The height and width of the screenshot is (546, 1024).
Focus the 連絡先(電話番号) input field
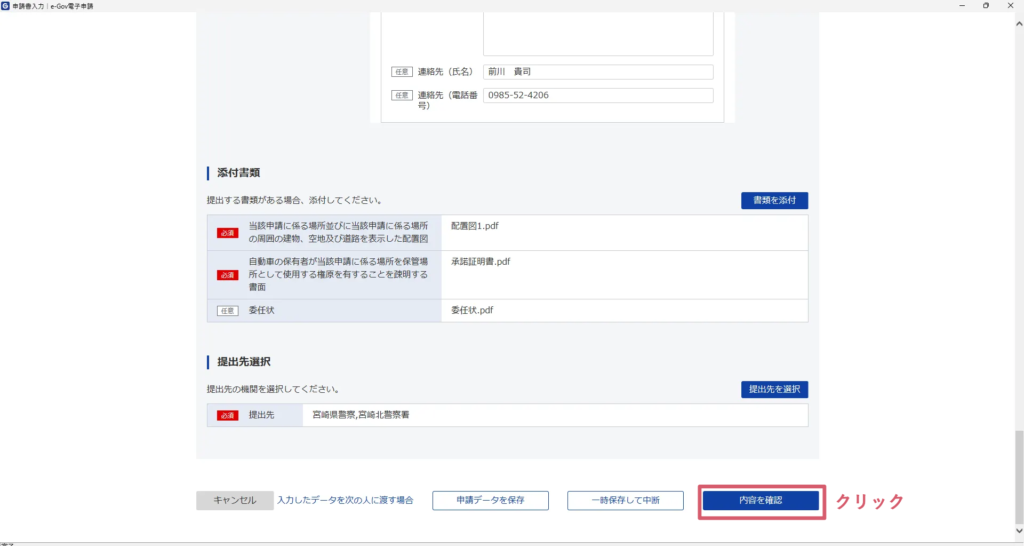tap(597, 96)
